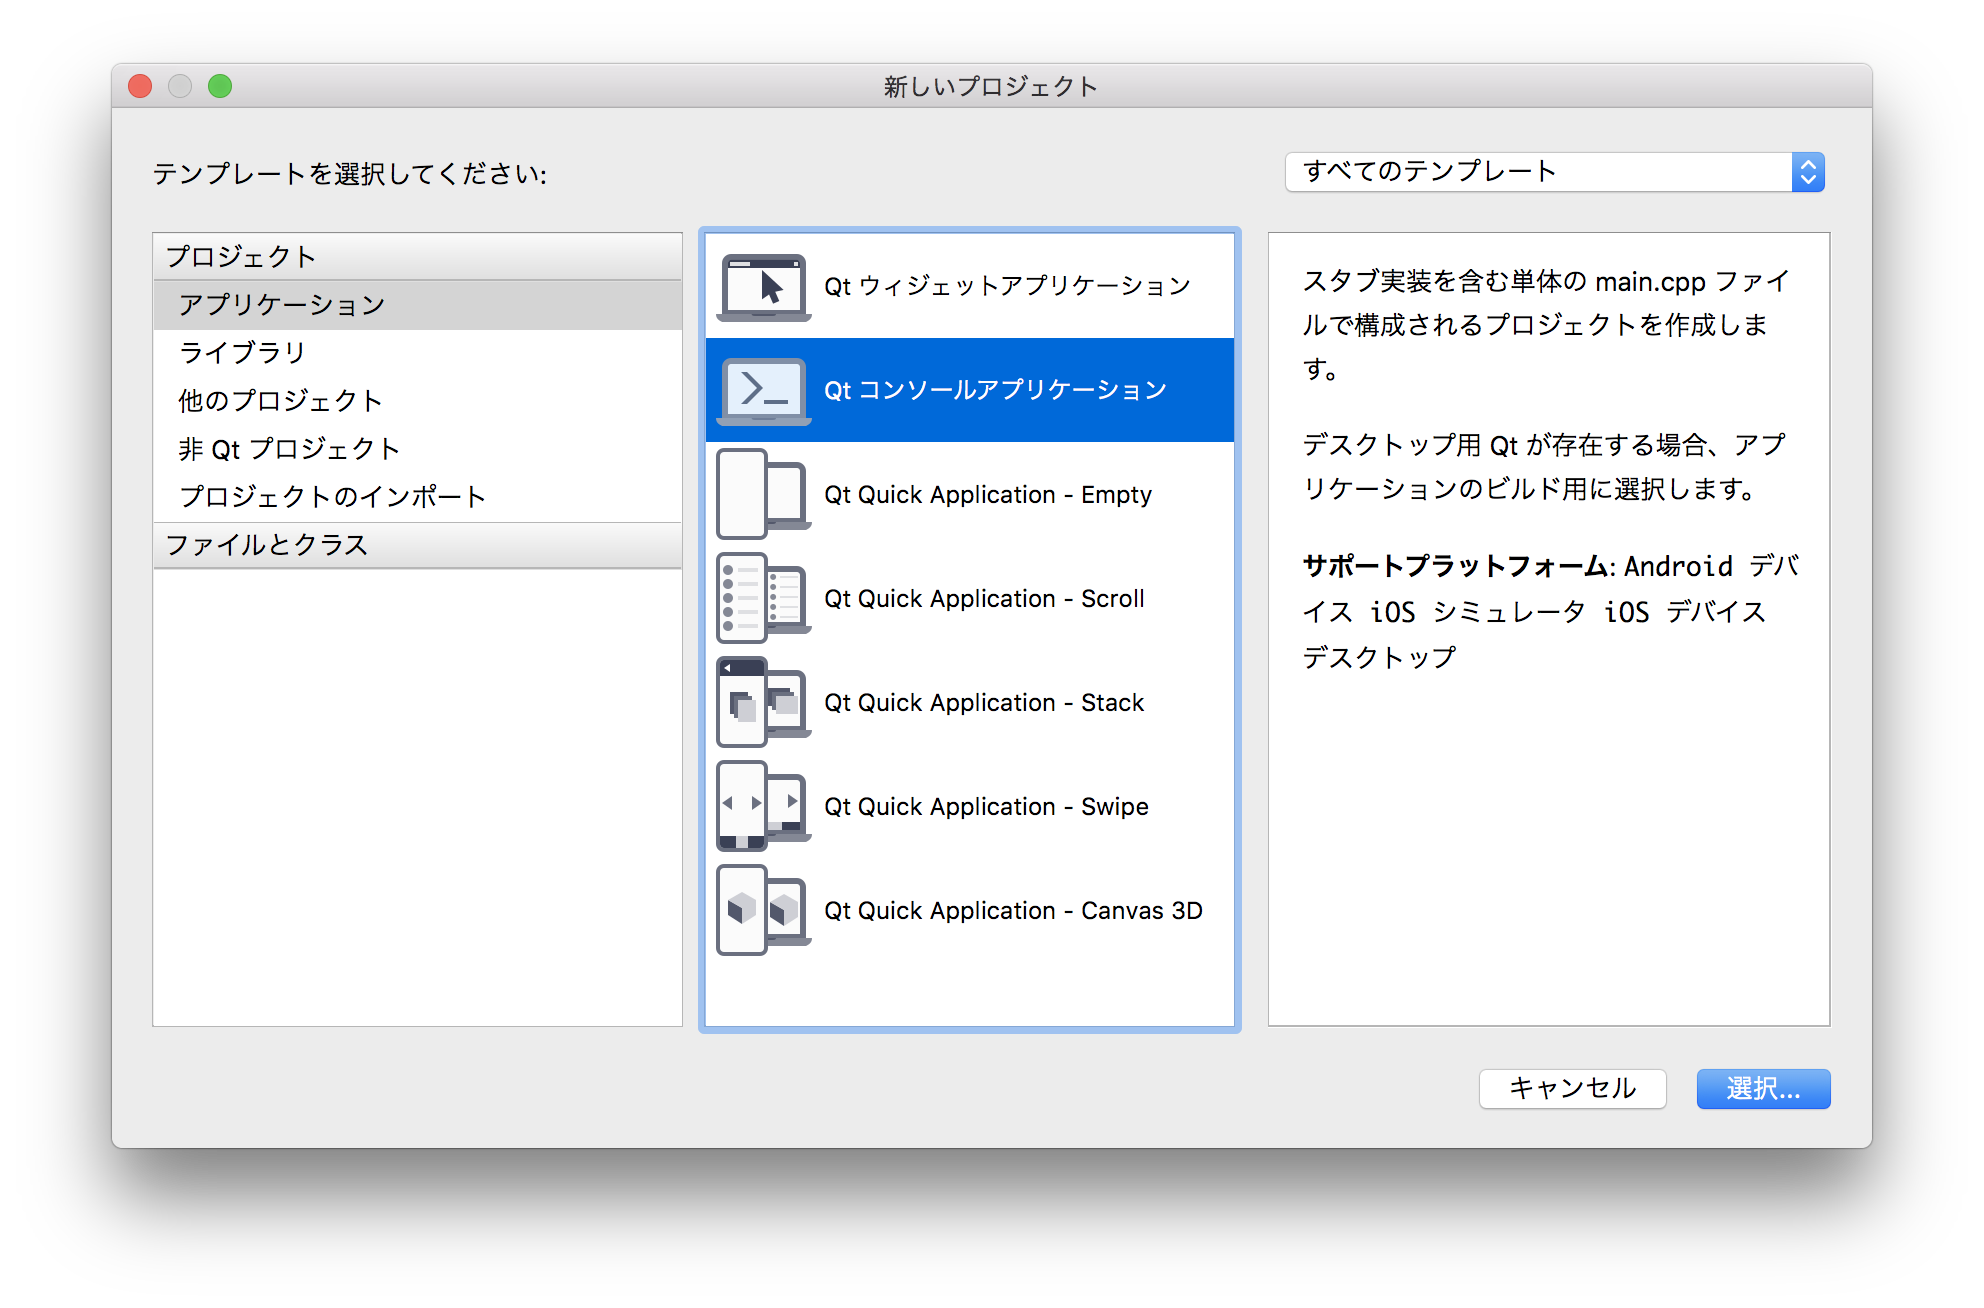Choose the Qt Quick Application - Scroll list icon
Image resolution: width=1984 pixels, height=1308 pixels.
(x=763, y=598)
